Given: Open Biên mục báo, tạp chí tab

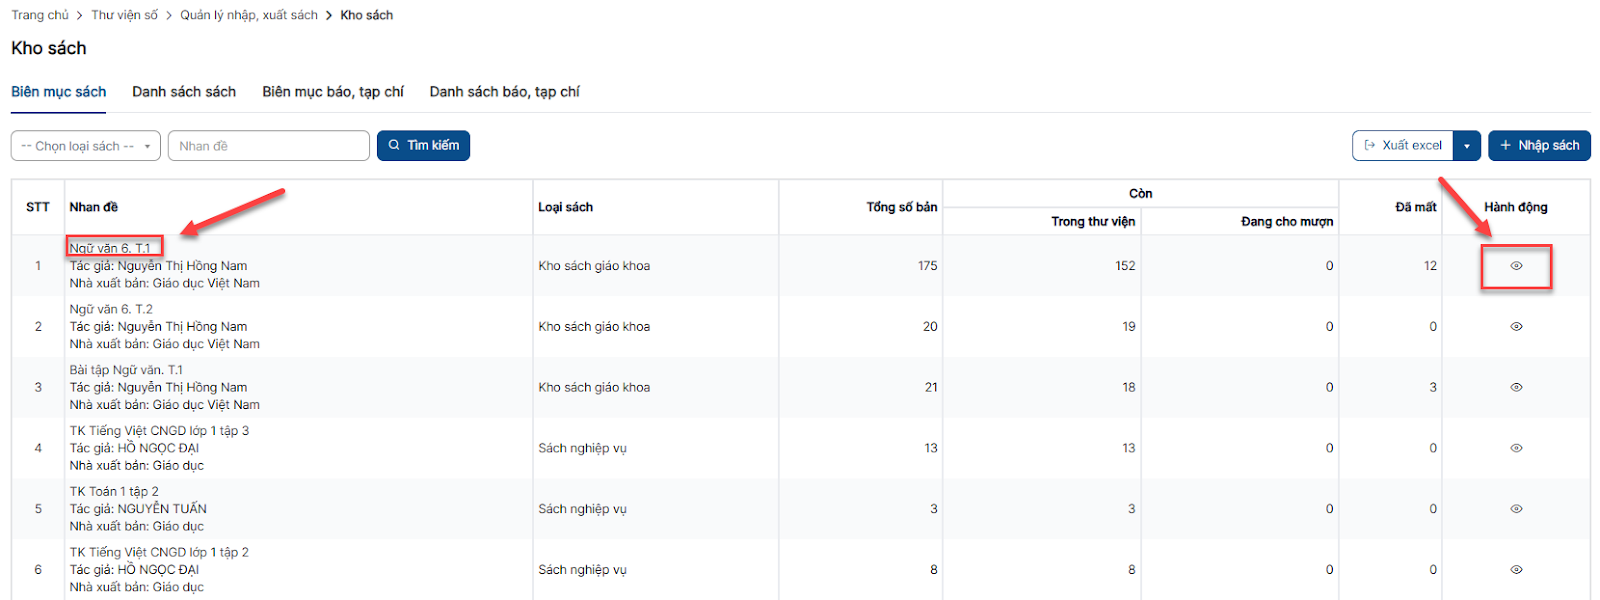Looking at the screenshot, I should click(x=333, y=92).
